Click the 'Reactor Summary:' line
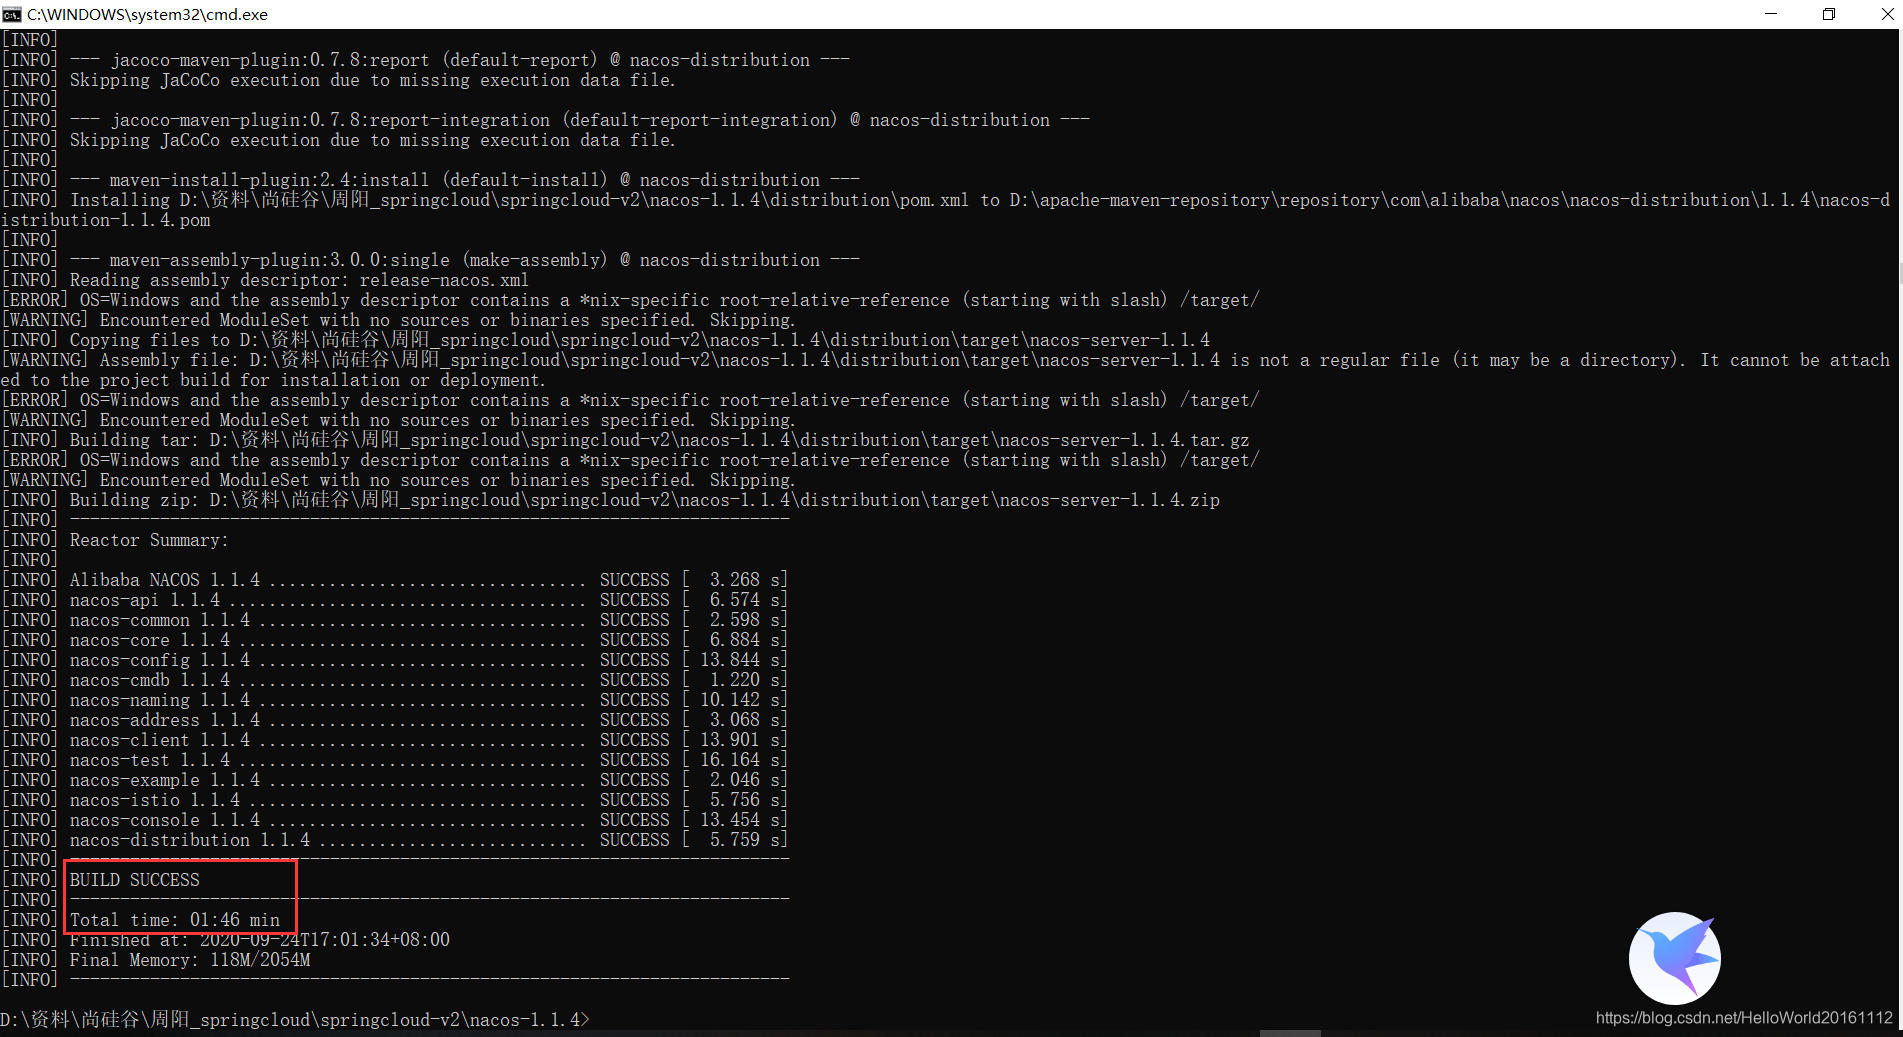Screen dimensions: 1903x1037 point(149,540)
